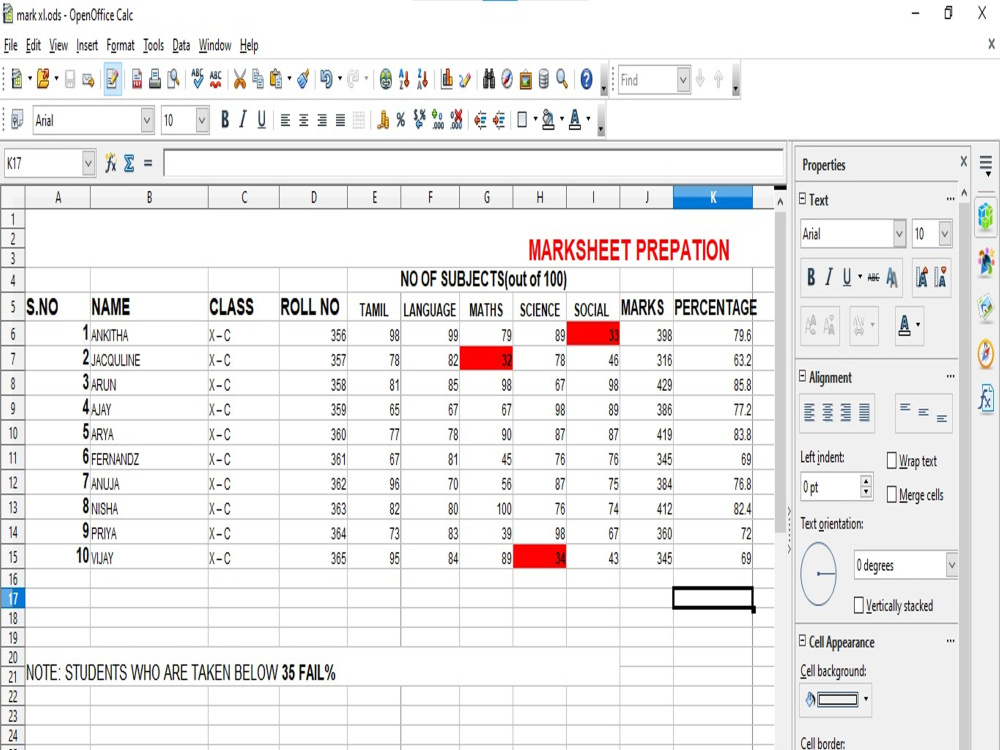Open Properties panel Font Color button

tap(909, 326)
